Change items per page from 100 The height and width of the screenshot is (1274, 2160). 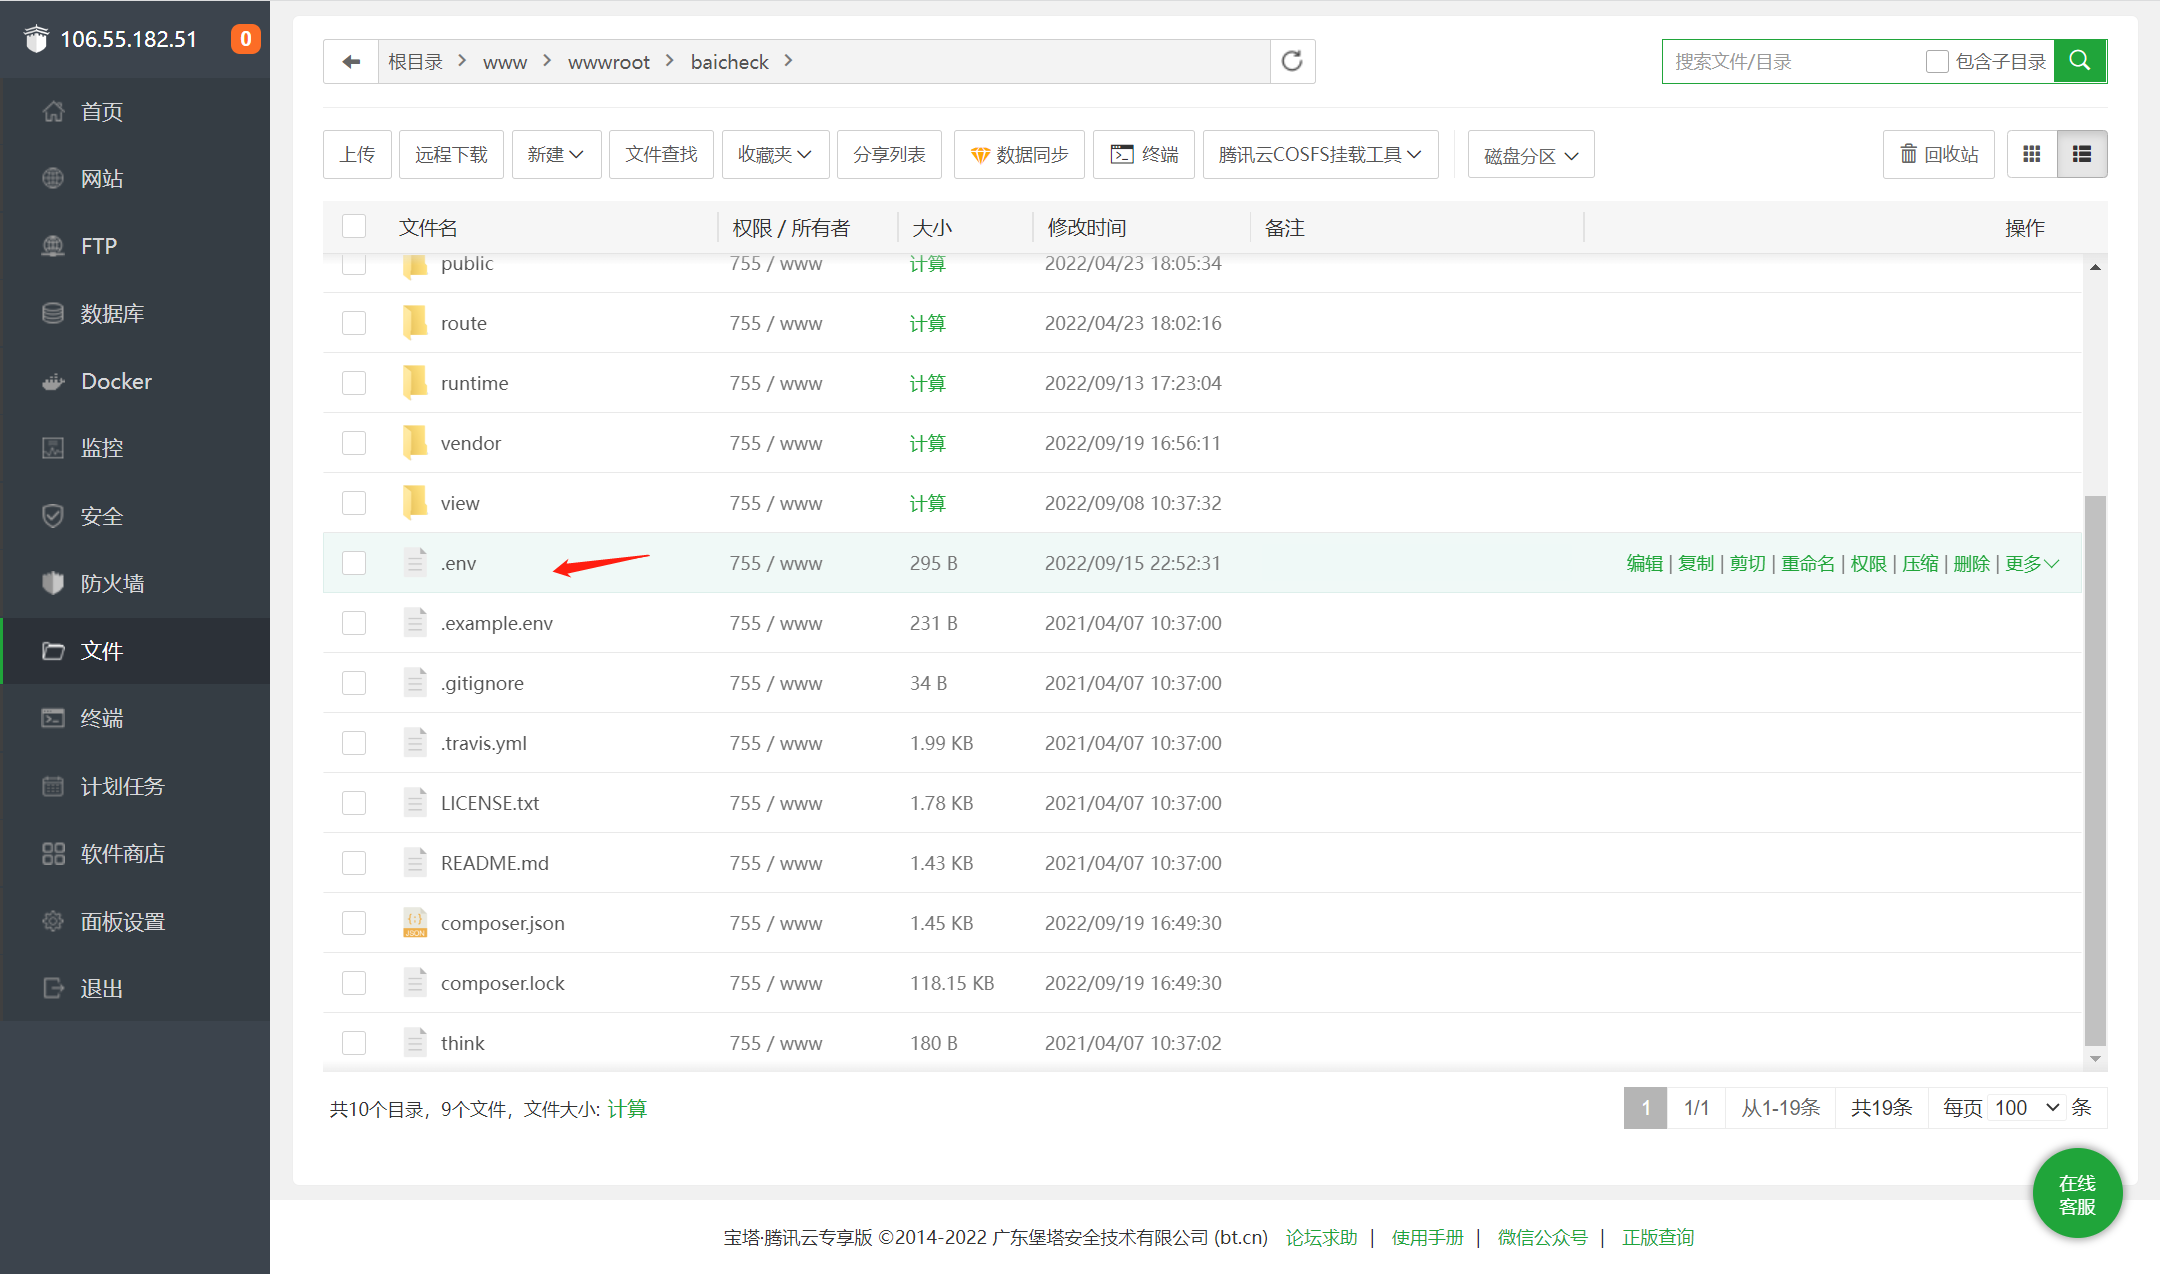click(2026, 1108)
